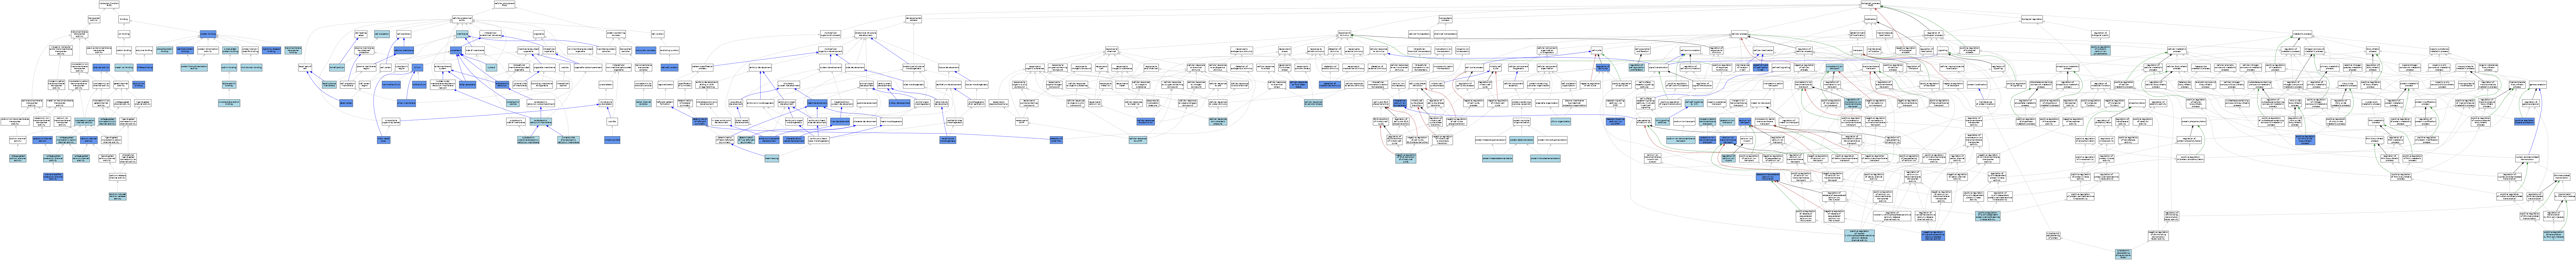Select the 'response to stress' node

click(x=1285, y=50)
